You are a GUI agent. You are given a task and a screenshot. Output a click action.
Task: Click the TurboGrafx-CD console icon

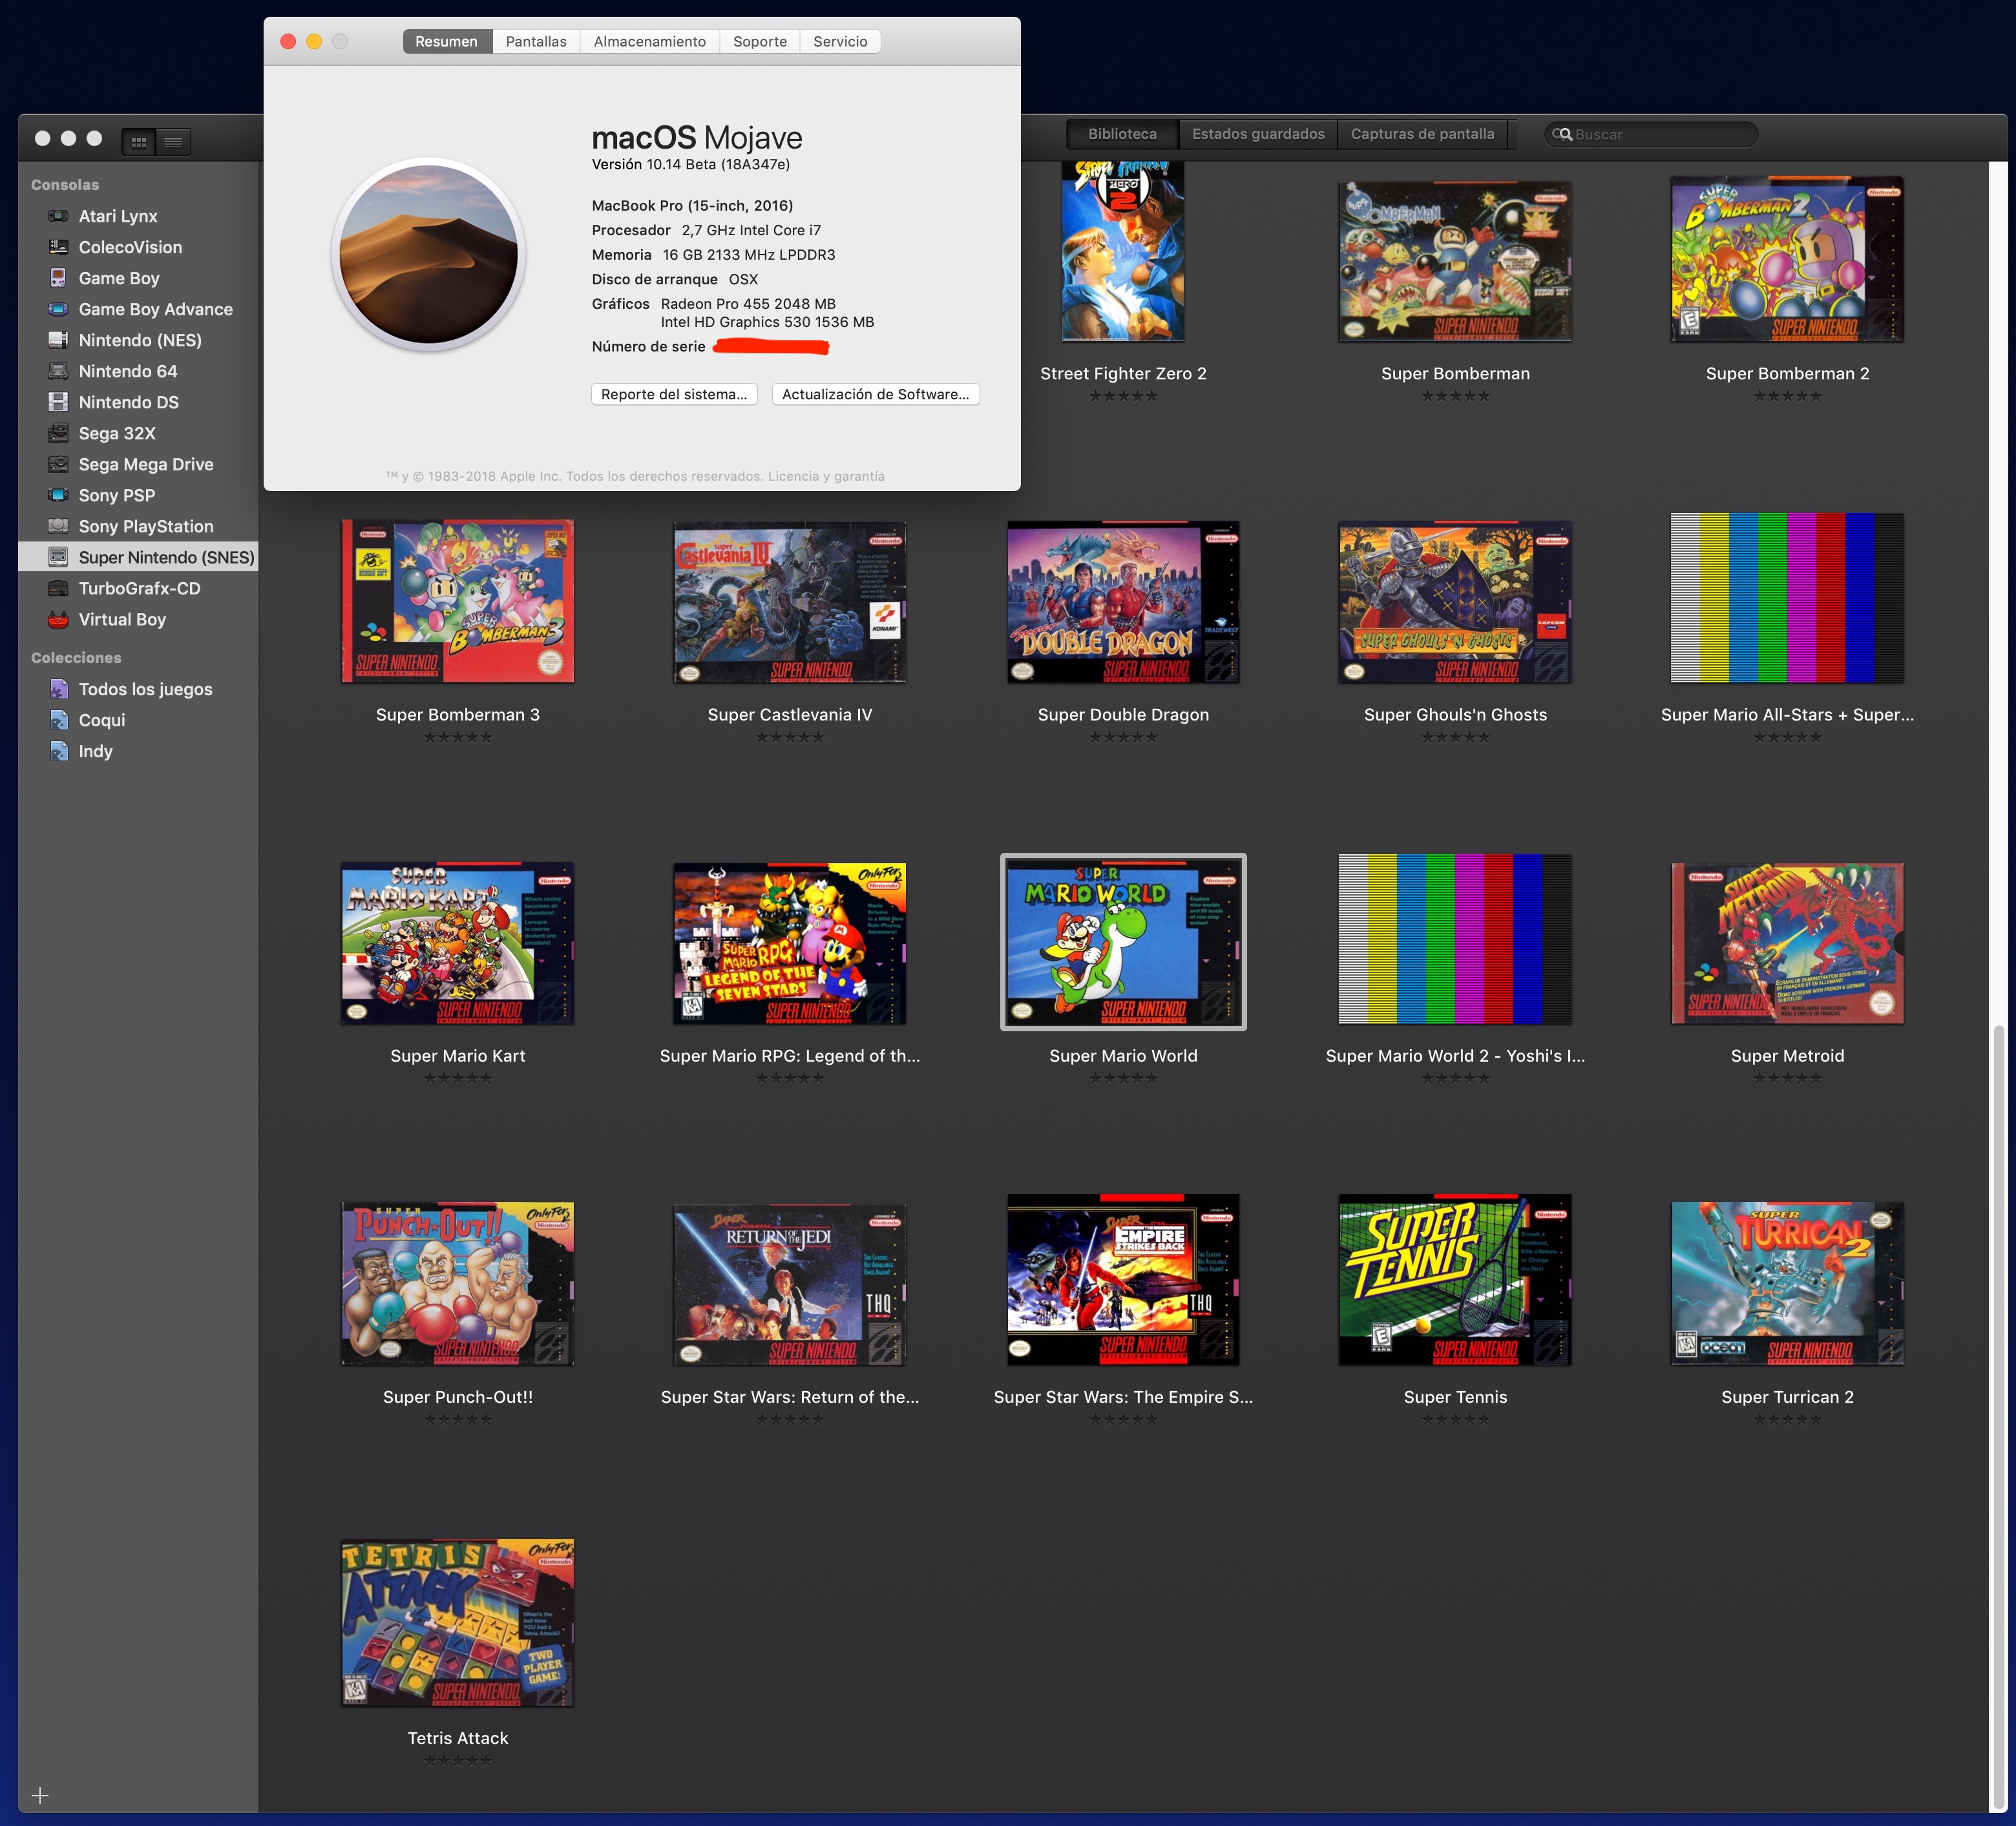coord(58,588)
